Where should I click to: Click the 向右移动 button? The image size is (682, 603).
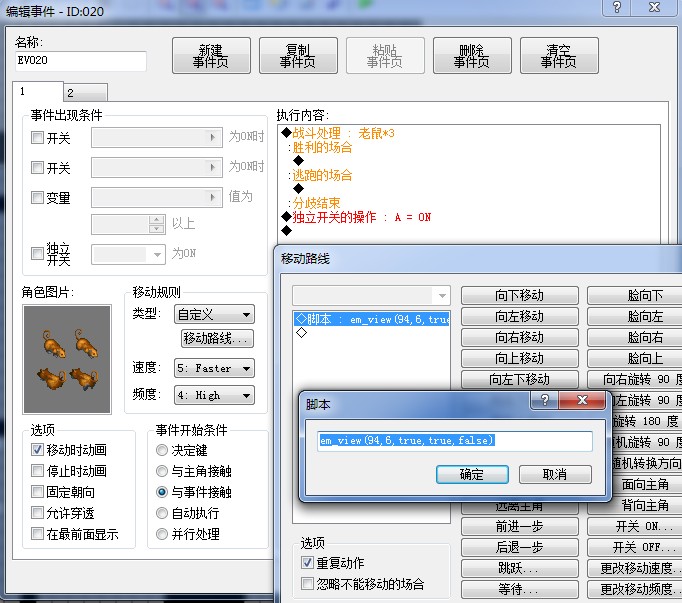(520, 337)
